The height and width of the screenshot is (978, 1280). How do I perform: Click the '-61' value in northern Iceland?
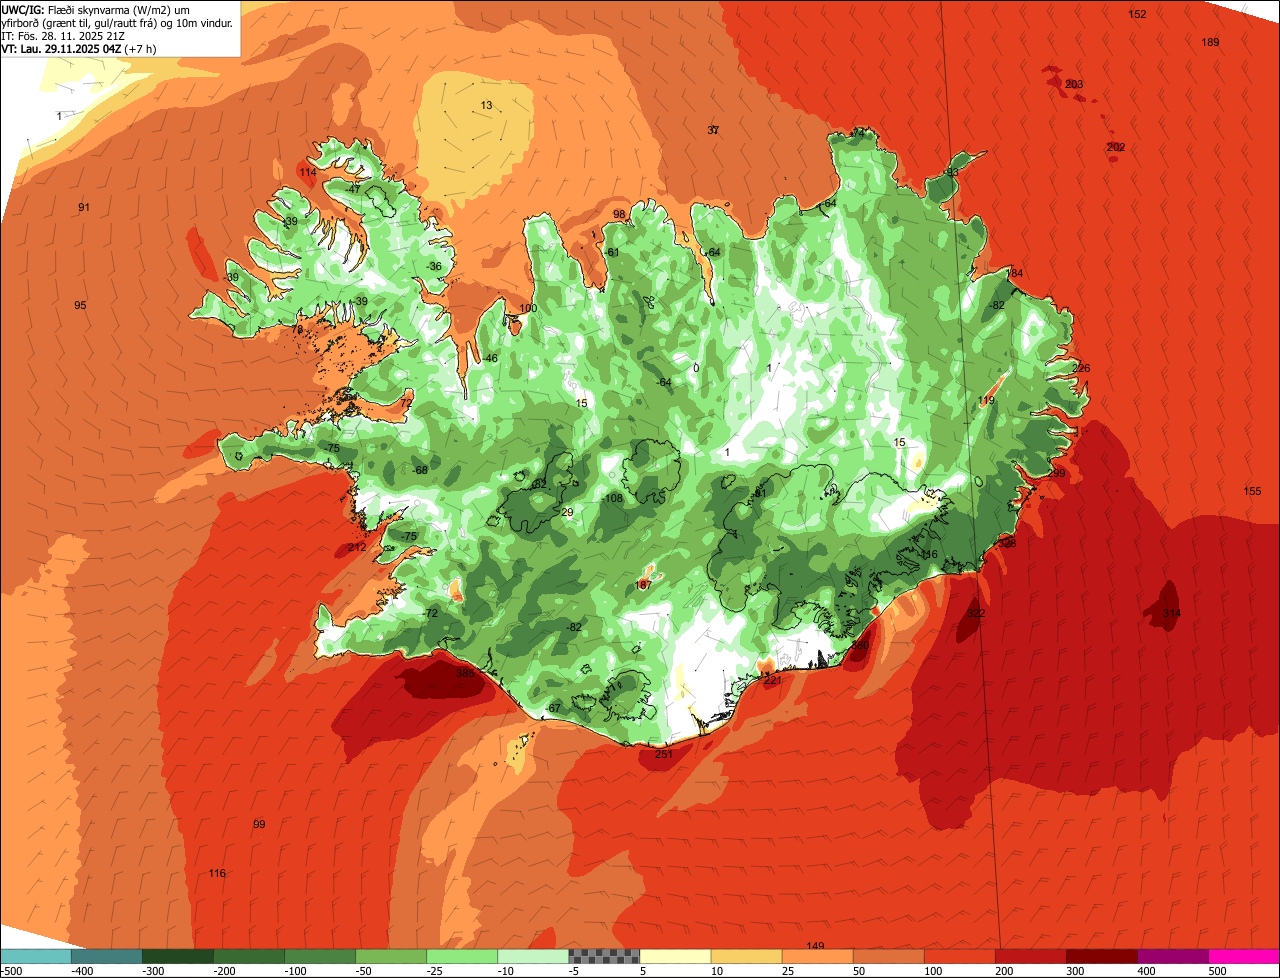pyautogui.click(x=611, y=251)
